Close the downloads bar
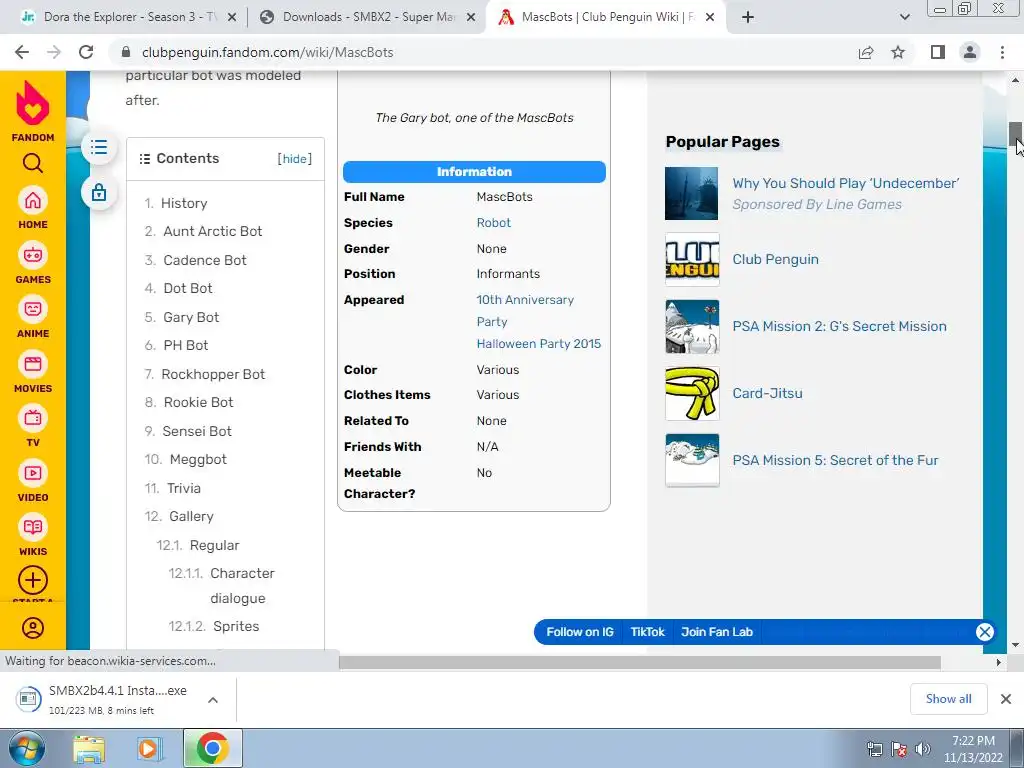The height and width of the screenshot is (768, 1024). pos(1006,699)
